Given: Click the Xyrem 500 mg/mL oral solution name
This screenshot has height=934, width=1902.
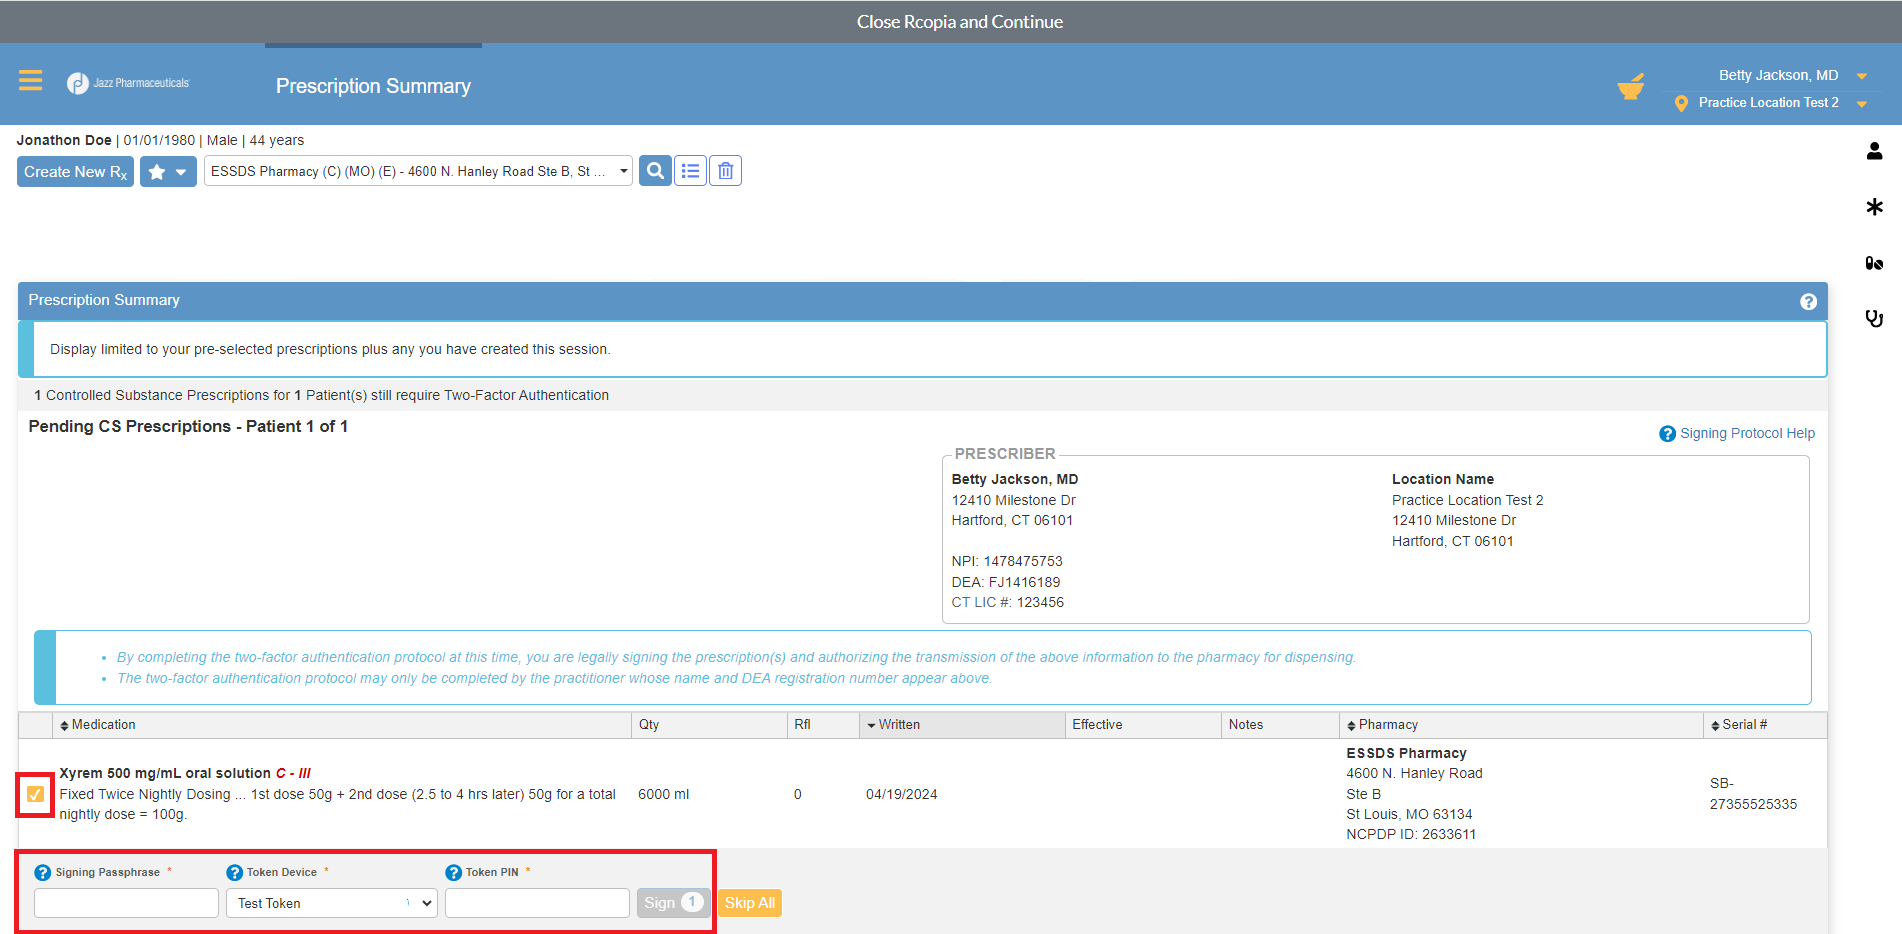Looking at the screenshot, I should 165,773.
